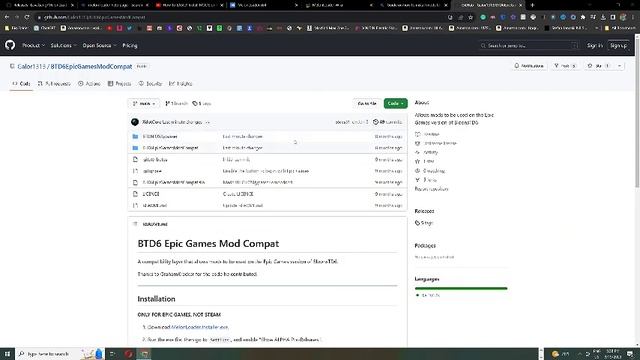Click the Create LICENSE commit message

(x=238, y=194)
